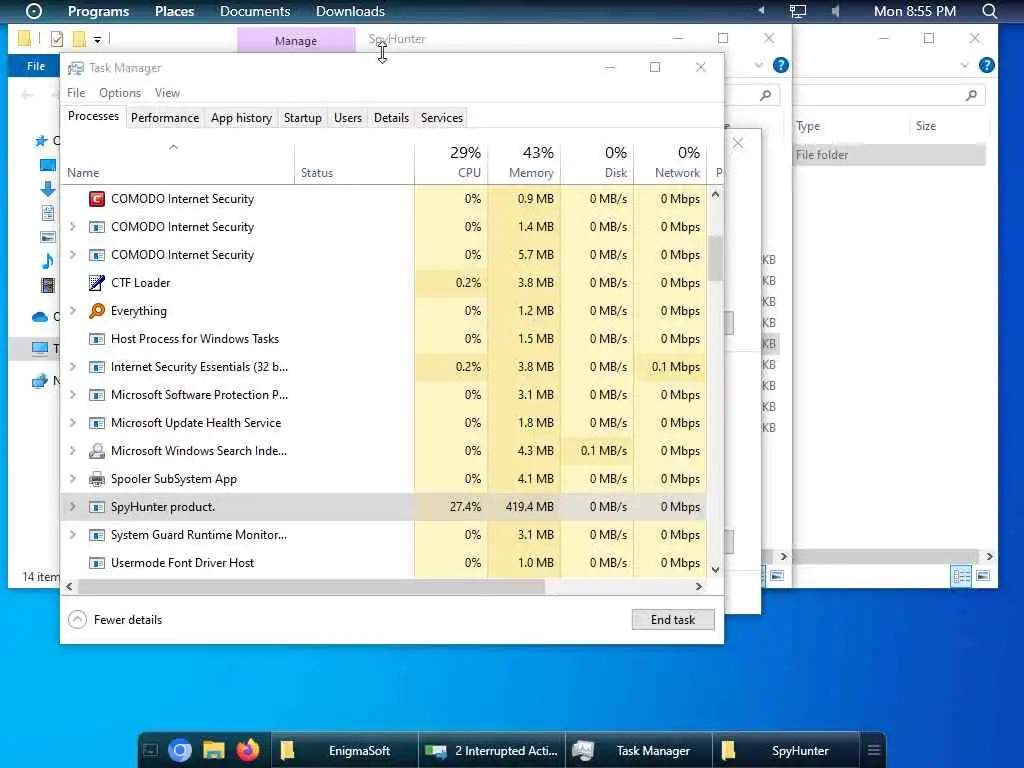Switch to the Details tab
This screenshot has width=1024, height=768.
click(391, 118)
